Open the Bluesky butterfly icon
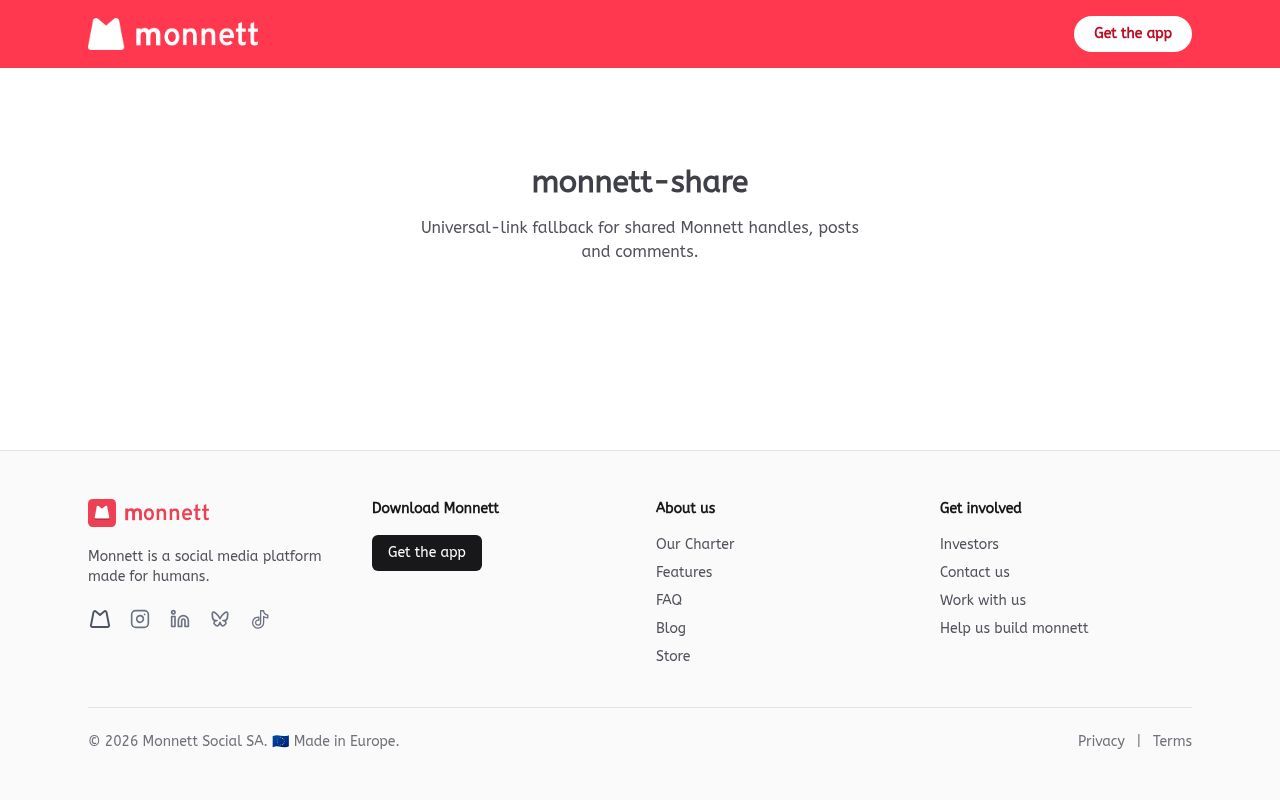Viewport: 1280px width, 800px height. coord(220,619)
